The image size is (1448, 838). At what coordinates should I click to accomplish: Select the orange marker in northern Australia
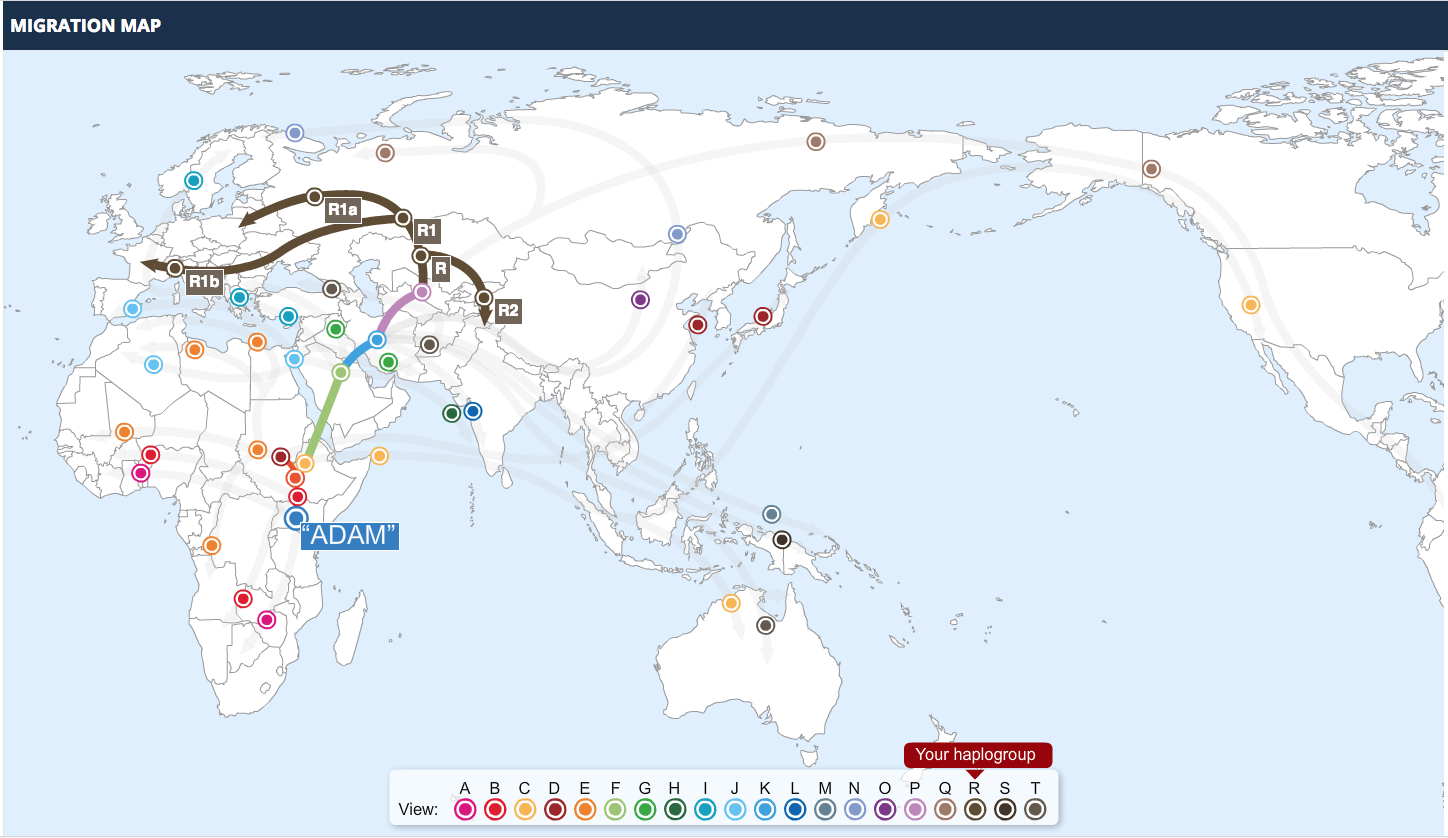[x=729, y=602]
